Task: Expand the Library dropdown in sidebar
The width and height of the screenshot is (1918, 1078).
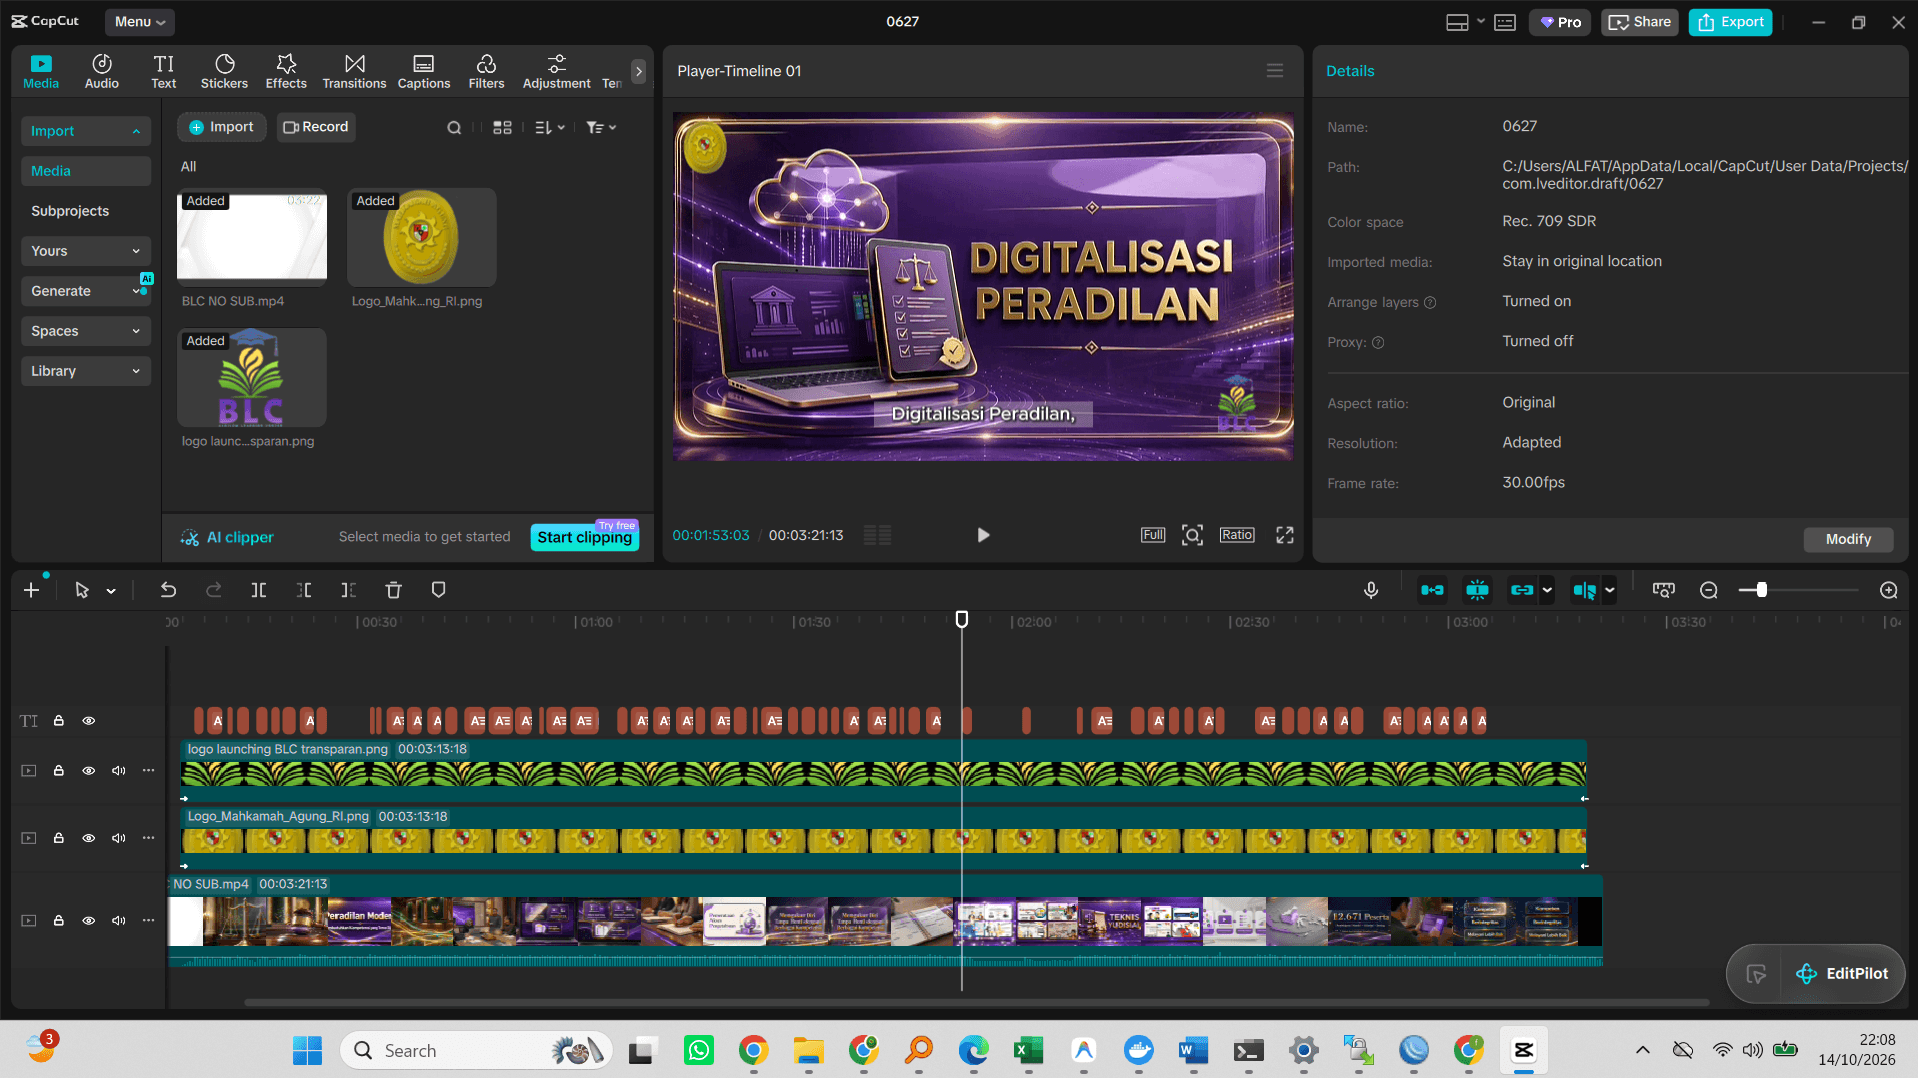Action: click(85, 371)
